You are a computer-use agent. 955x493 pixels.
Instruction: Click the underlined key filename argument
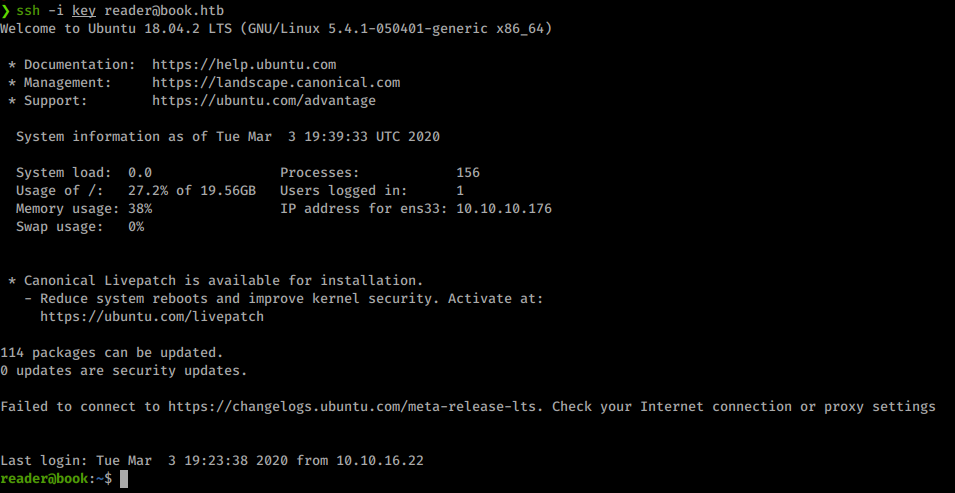[84, 11]
